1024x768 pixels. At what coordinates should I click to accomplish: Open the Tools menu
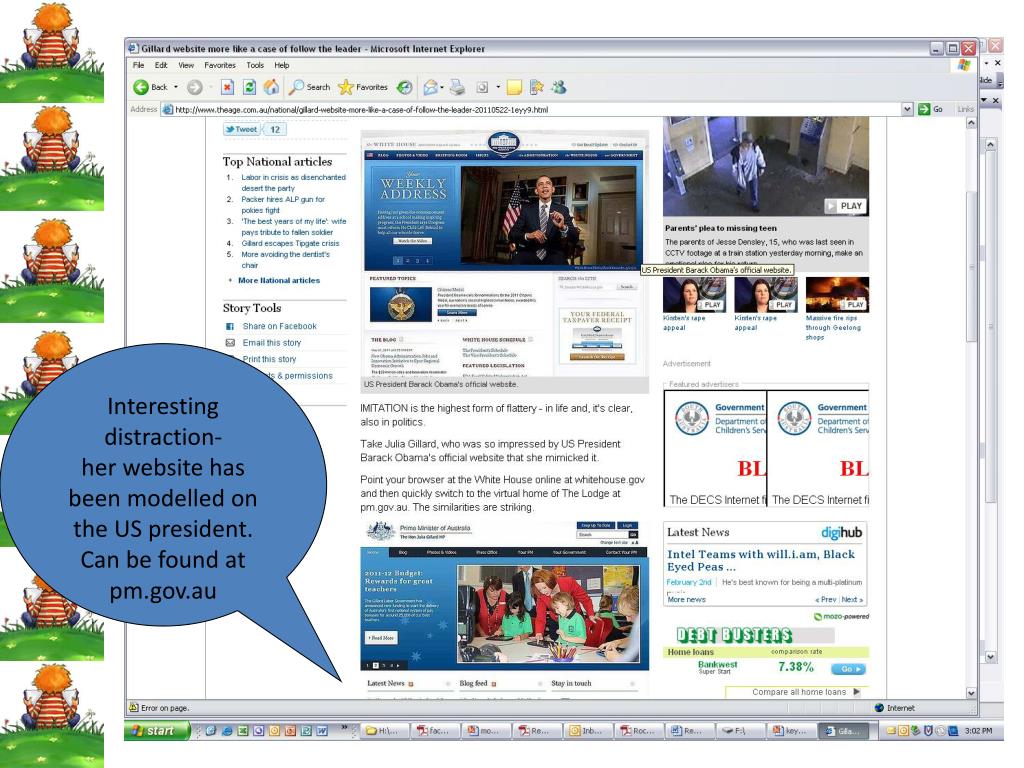point(255,65)
